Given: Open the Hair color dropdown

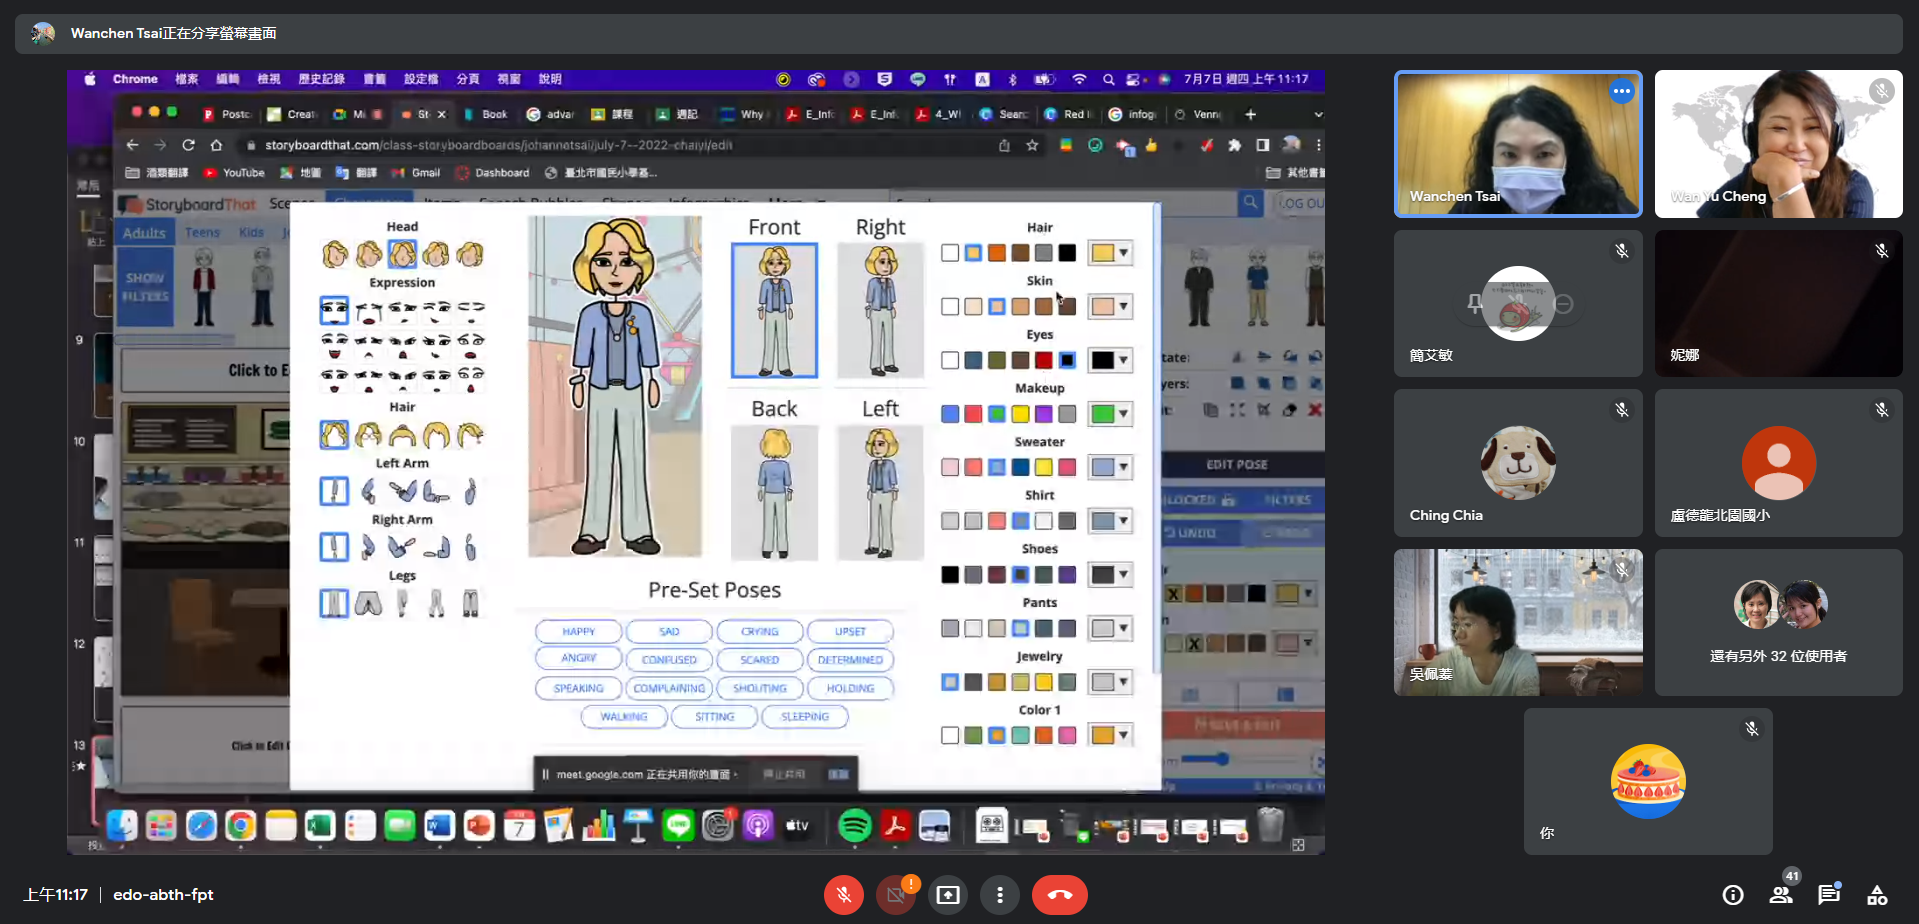Looking at the screenshot, I should [1110, 253].
